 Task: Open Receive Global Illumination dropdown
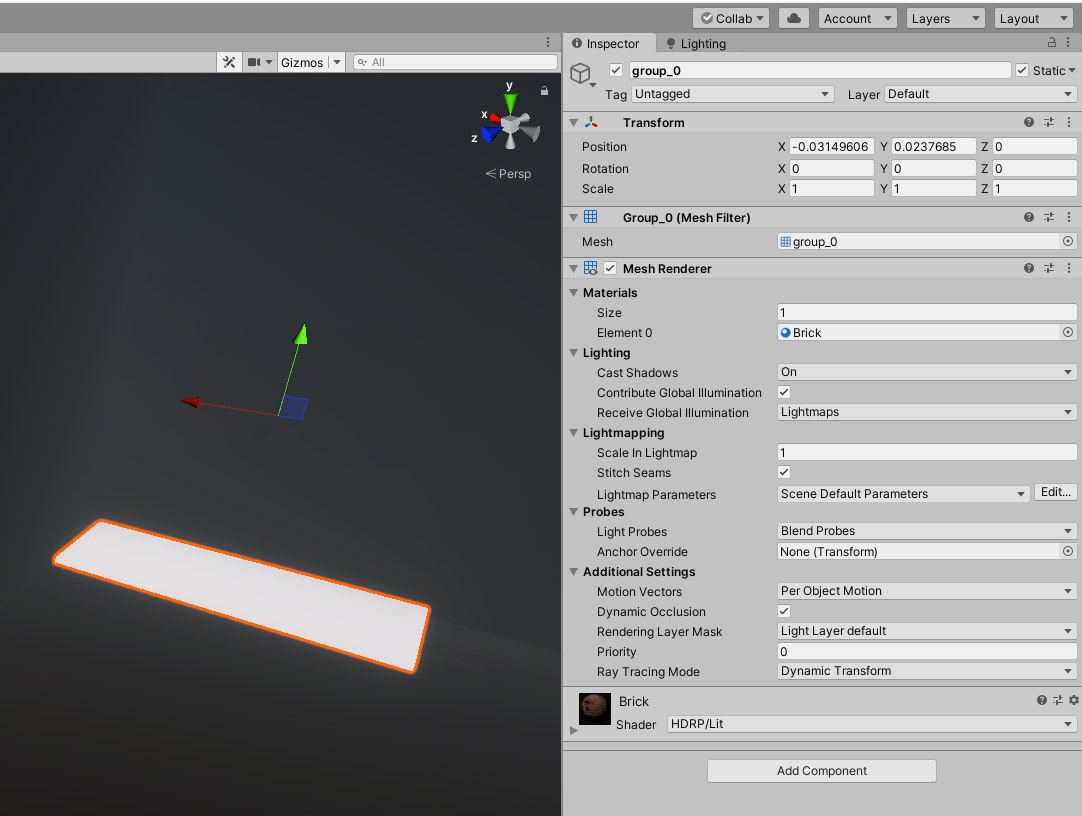927,412
